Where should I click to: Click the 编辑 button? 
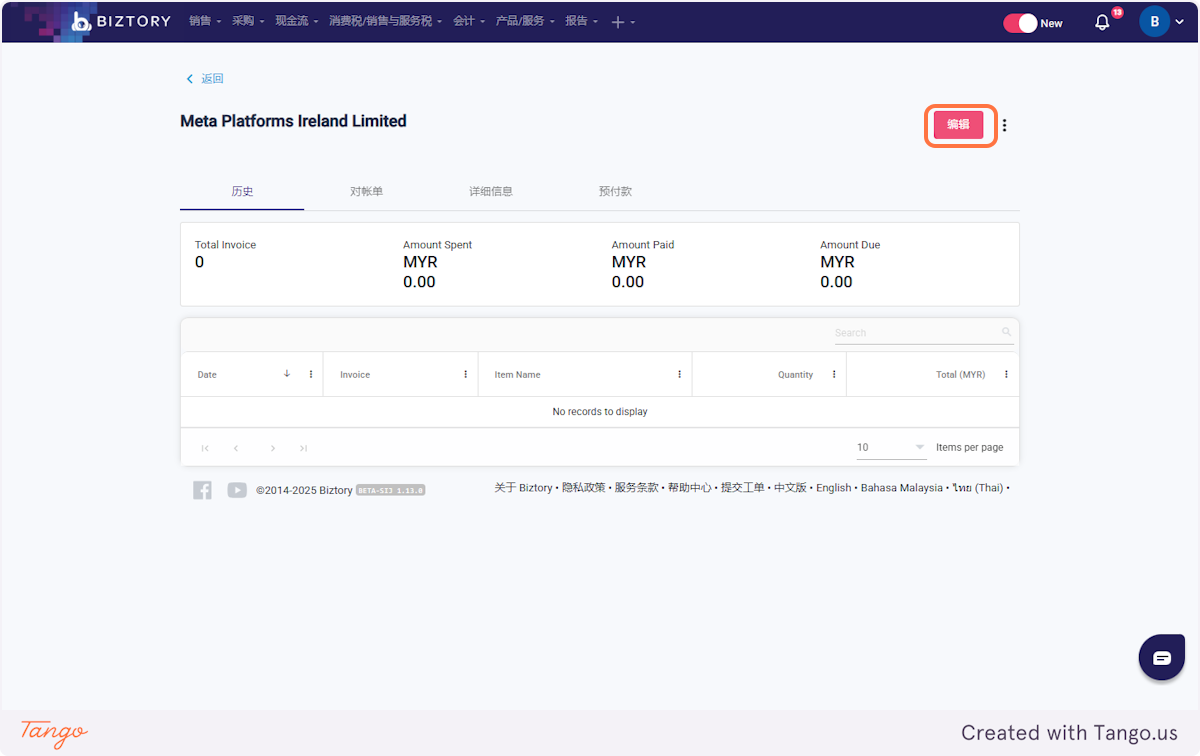tap(959, 124)
